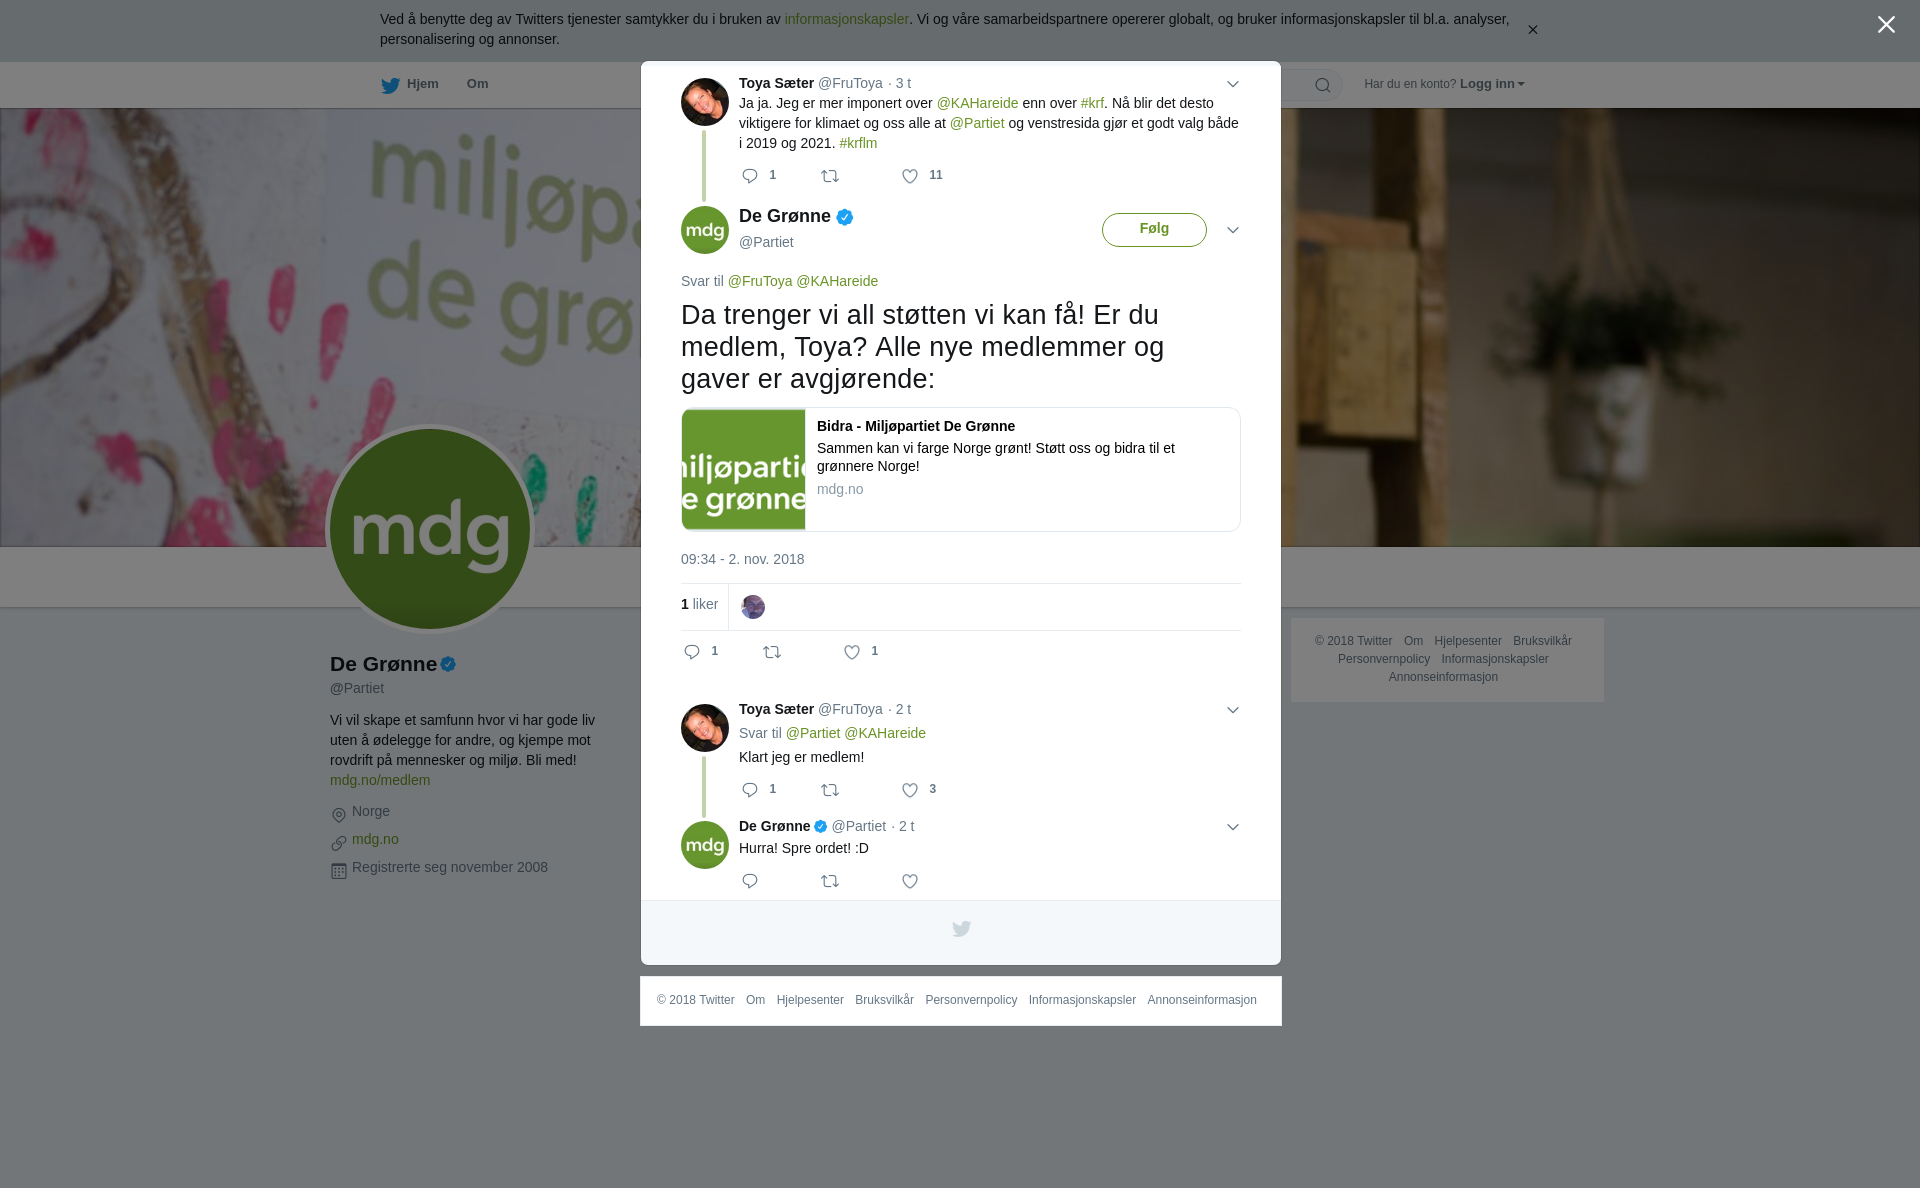Open the Om item in top navigation

[477, 84]
